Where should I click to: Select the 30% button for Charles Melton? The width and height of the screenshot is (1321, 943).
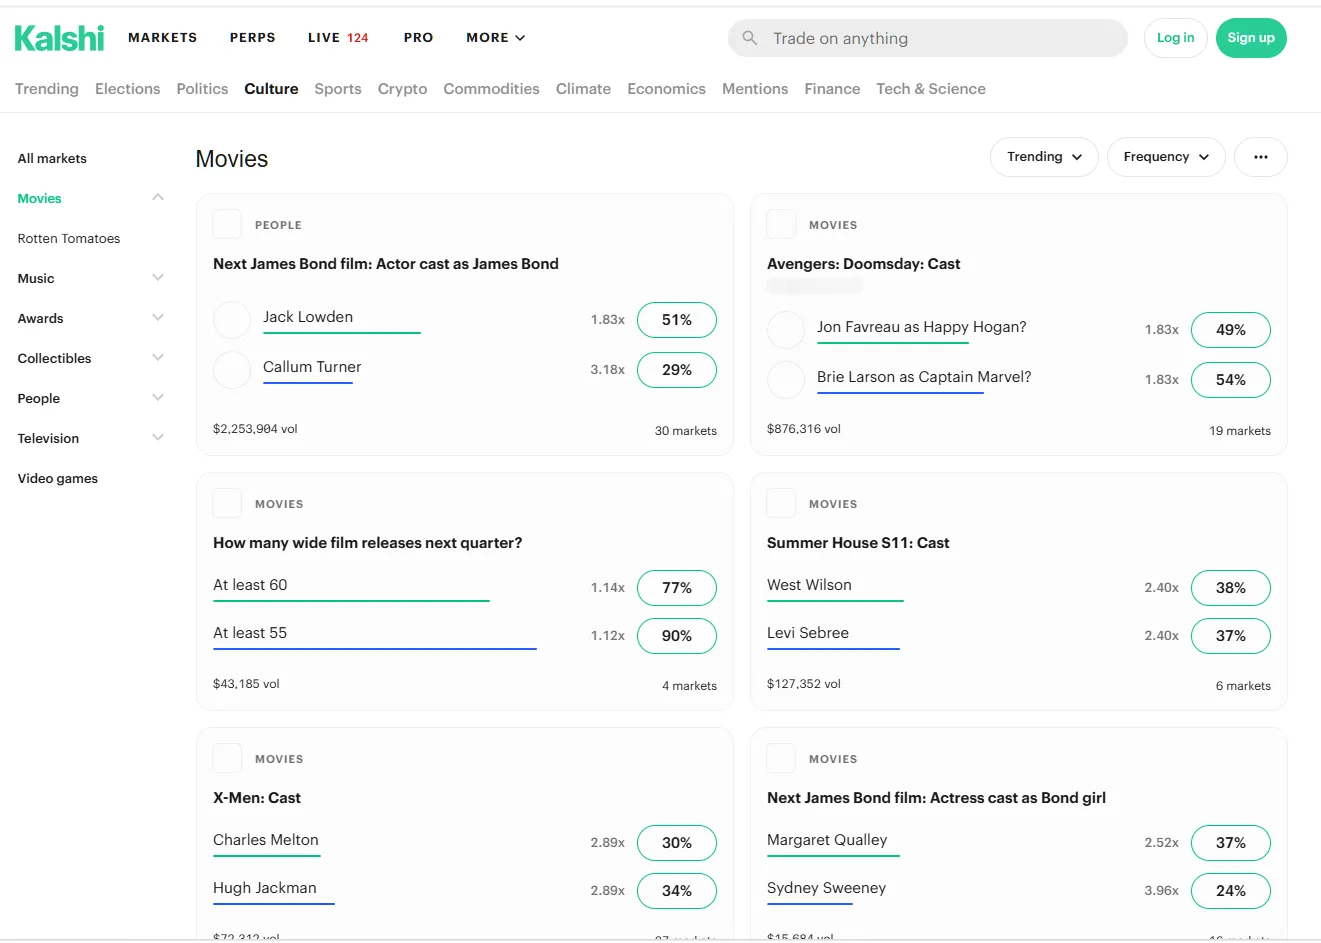pos(677,843)
